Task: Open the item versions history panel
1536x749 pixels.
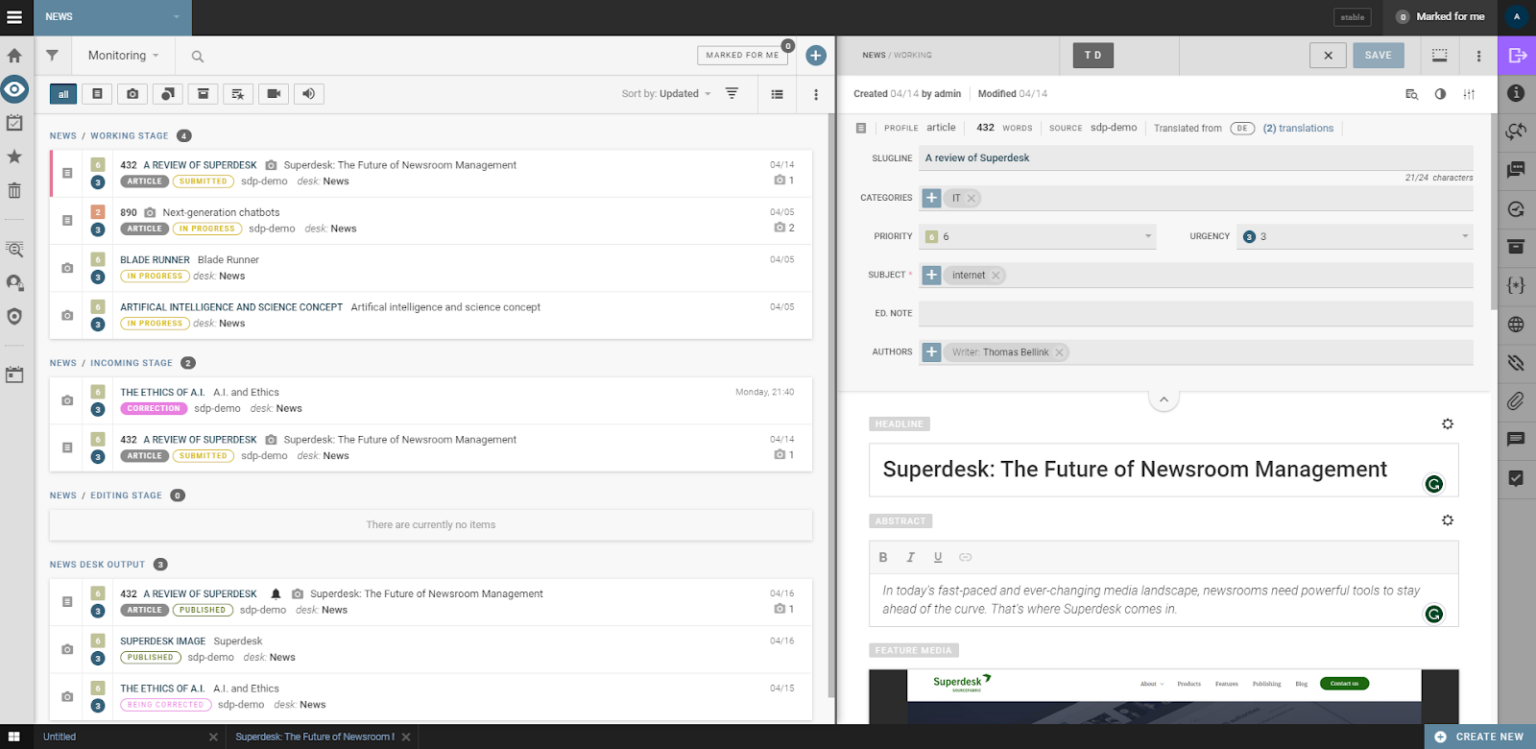Action: pyautogui.click(x=1516, y=208)
